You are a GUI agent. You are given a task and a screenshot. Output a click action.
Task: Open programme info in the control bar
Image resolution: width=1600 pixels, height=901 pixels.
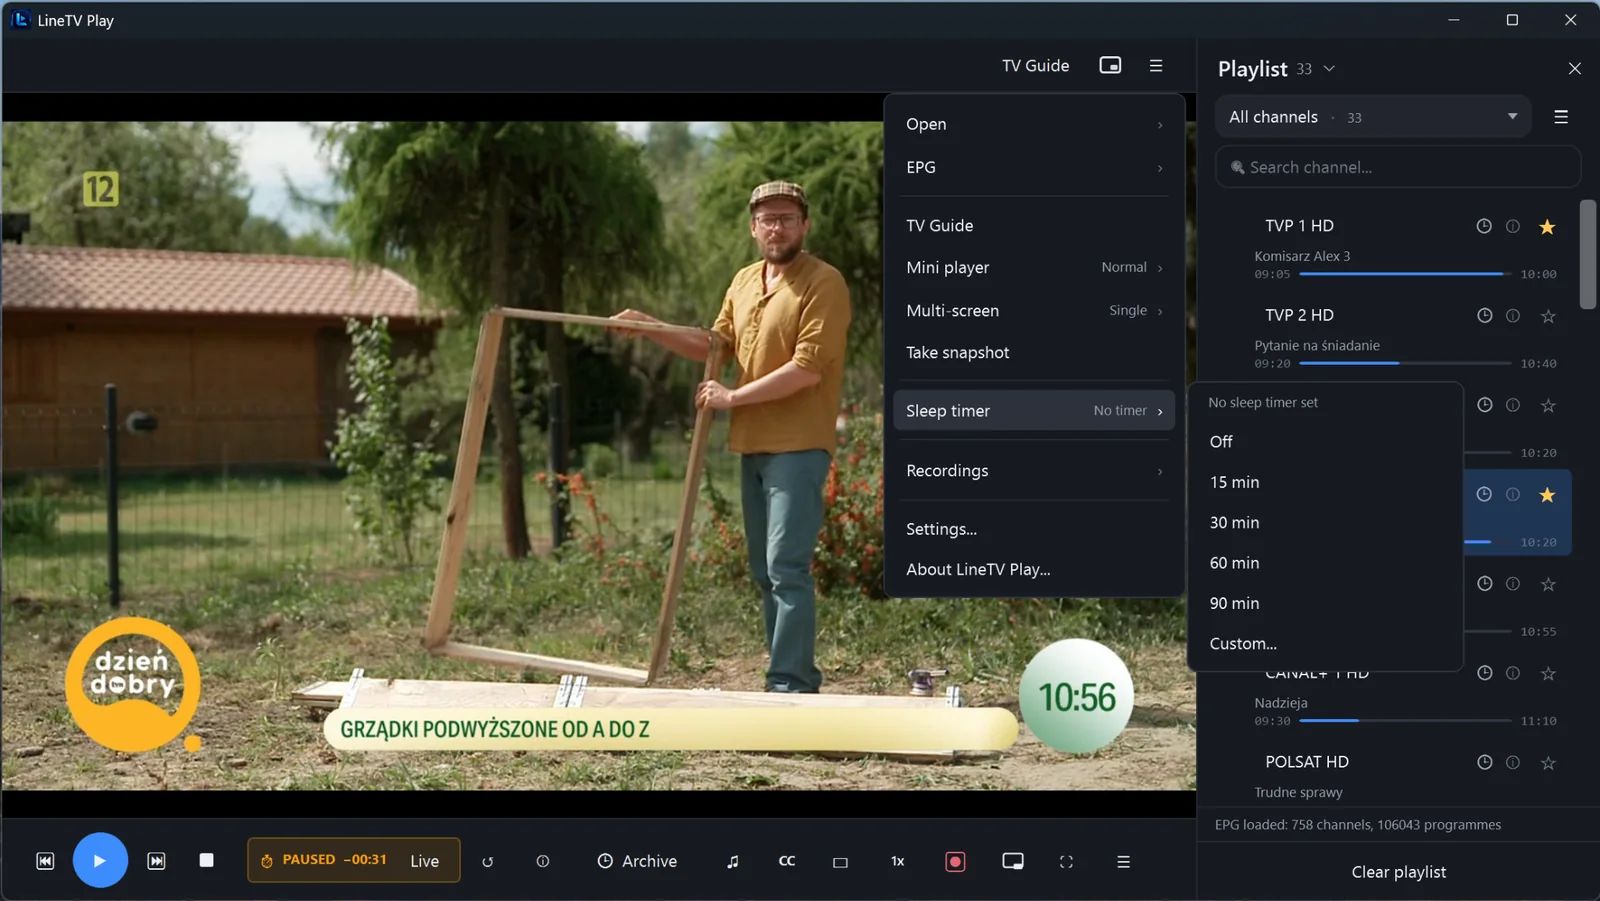pos(543,861)
